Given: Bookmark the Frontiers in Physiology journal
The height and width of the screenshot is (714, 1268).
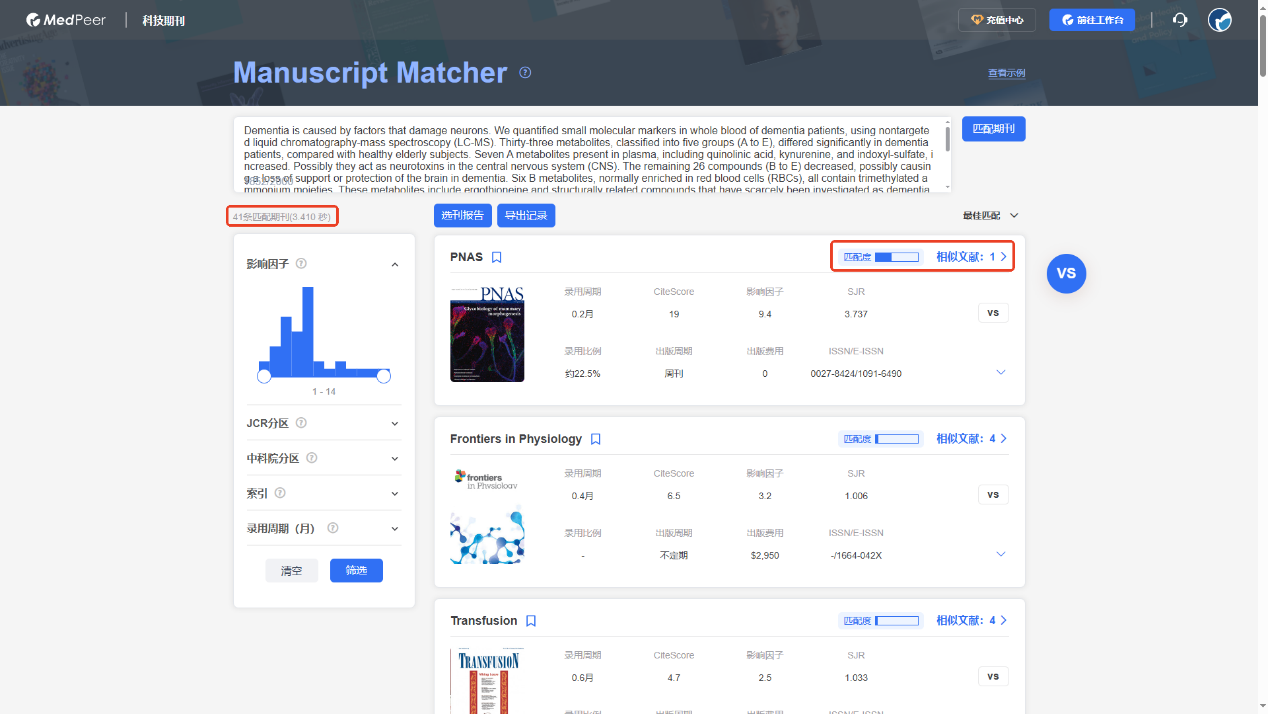Looking at the screenshot, I should (x=595, y=439).
